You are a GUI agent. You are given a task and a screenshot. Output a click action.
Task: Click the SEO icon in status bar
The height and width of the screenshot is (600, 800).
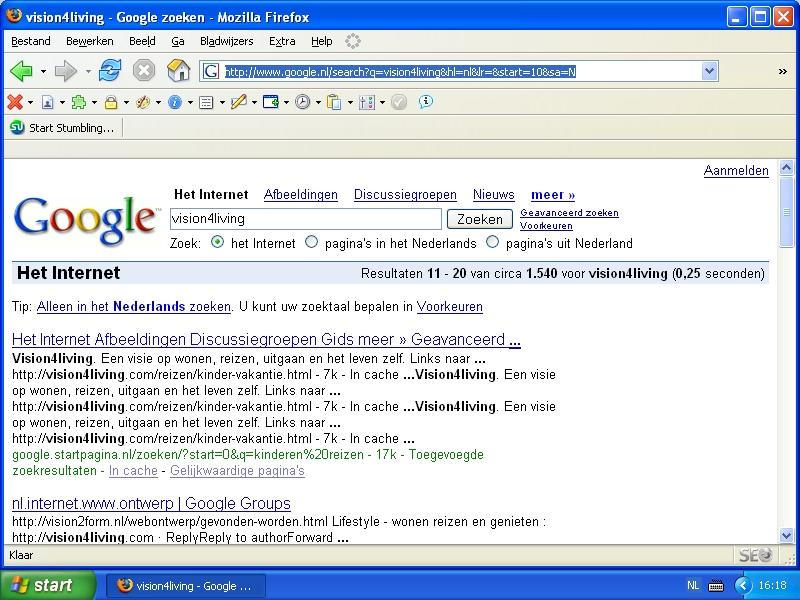(754, 555)
